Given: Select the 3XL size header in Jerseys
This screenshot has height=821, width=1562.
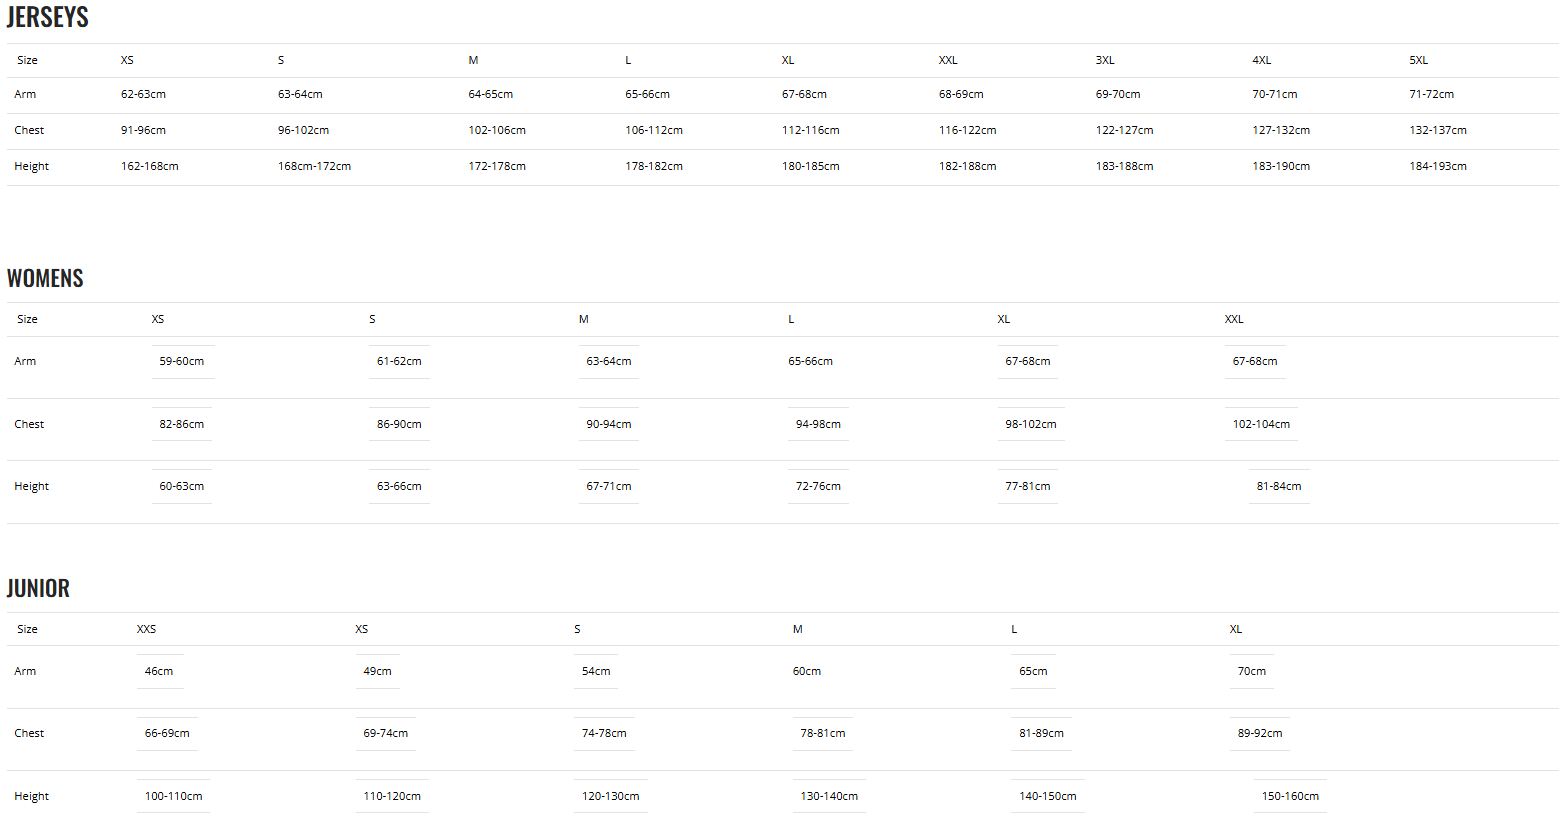Looking at the screenshot, I should click(x=1104, y=60).
